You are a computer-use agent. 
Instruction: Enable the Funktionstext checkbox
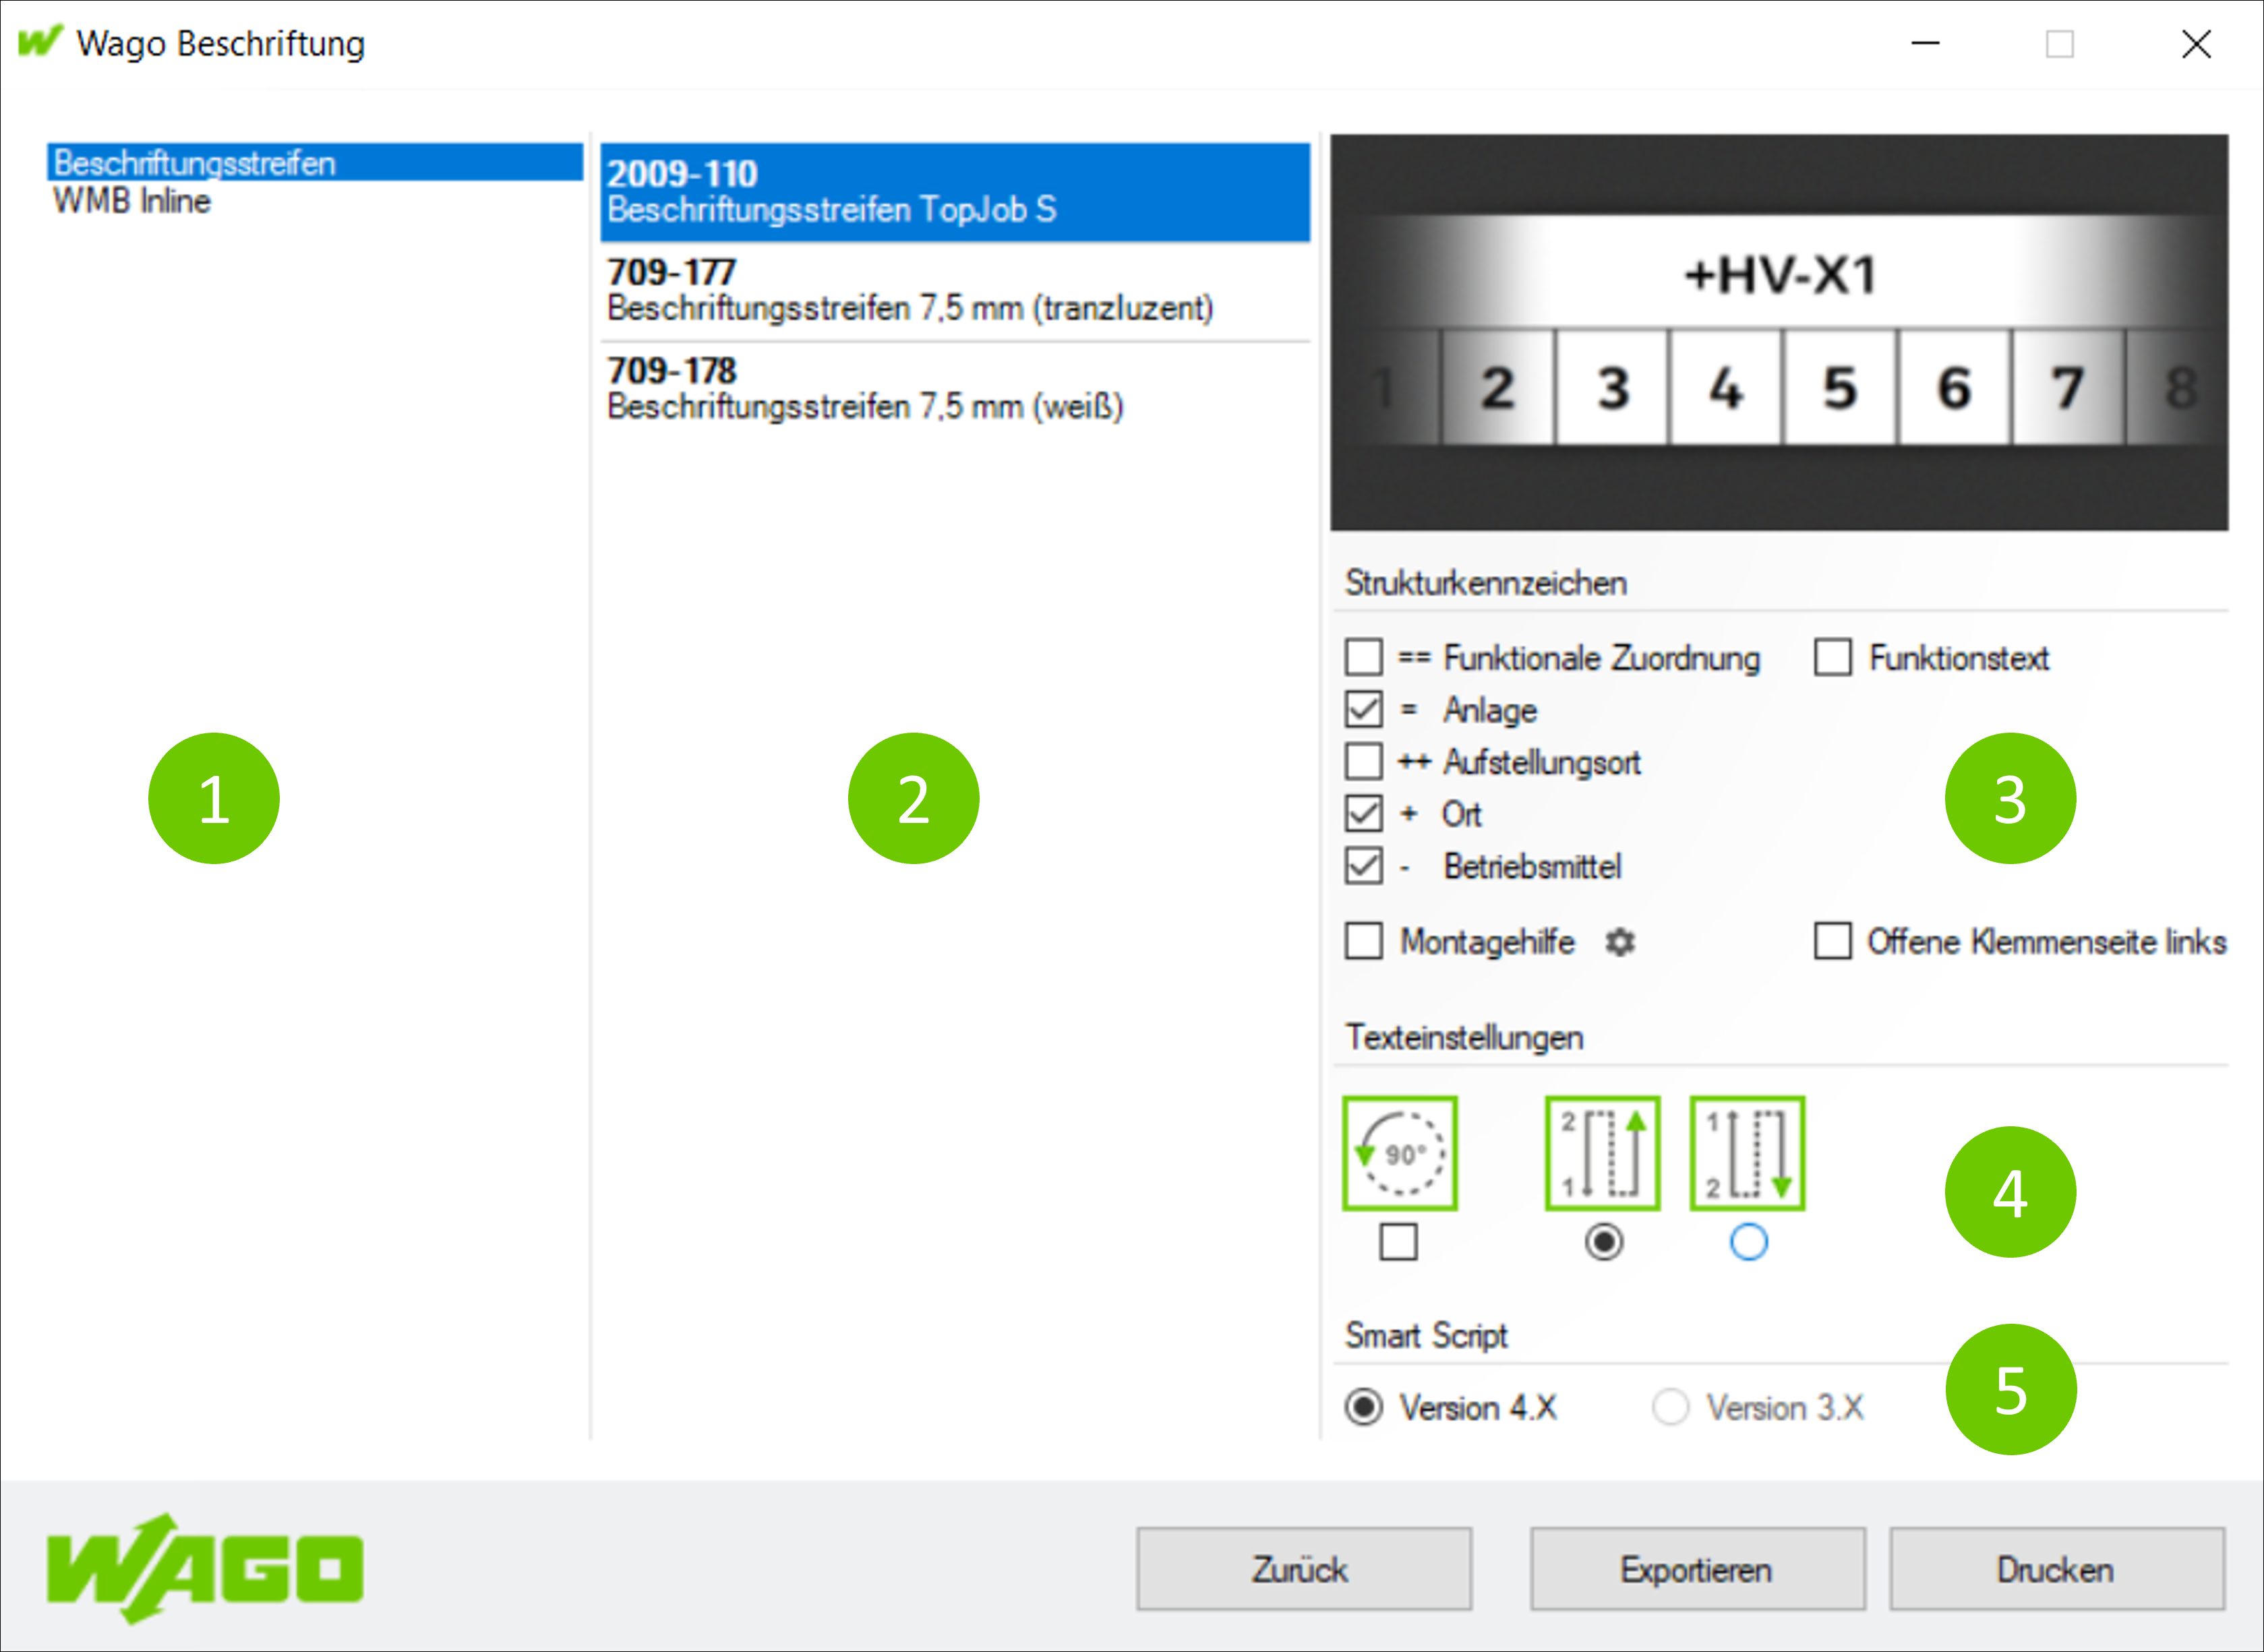1833,658
